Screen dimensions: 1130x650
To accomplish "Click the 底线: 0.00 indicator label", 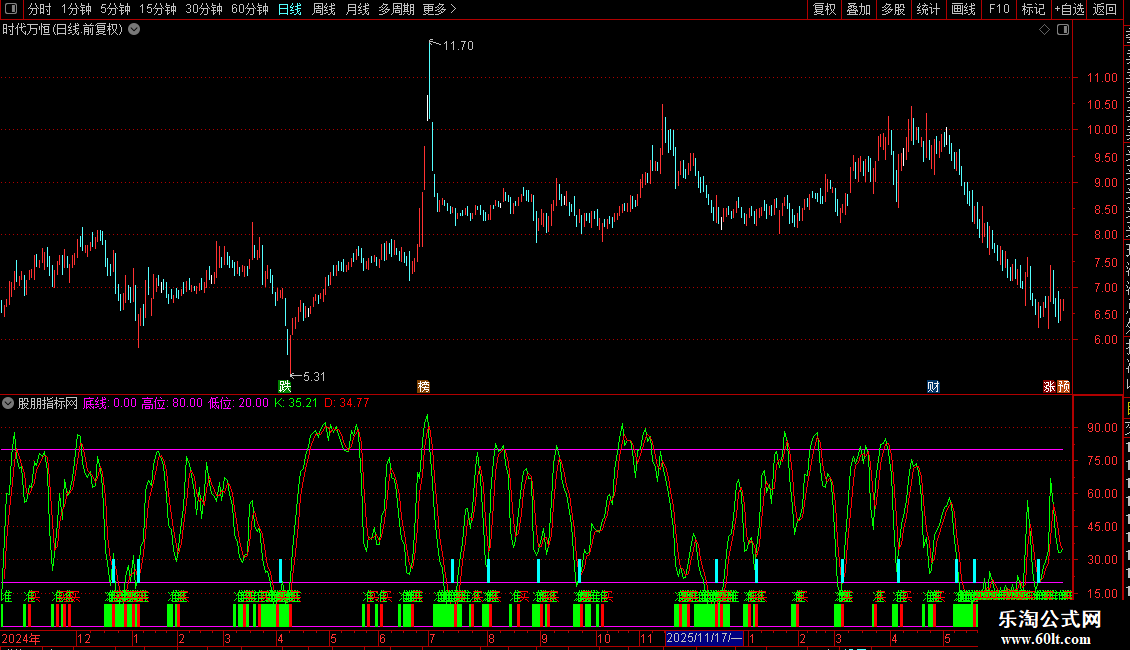I will pyautogui.click(x=110, y=403).
